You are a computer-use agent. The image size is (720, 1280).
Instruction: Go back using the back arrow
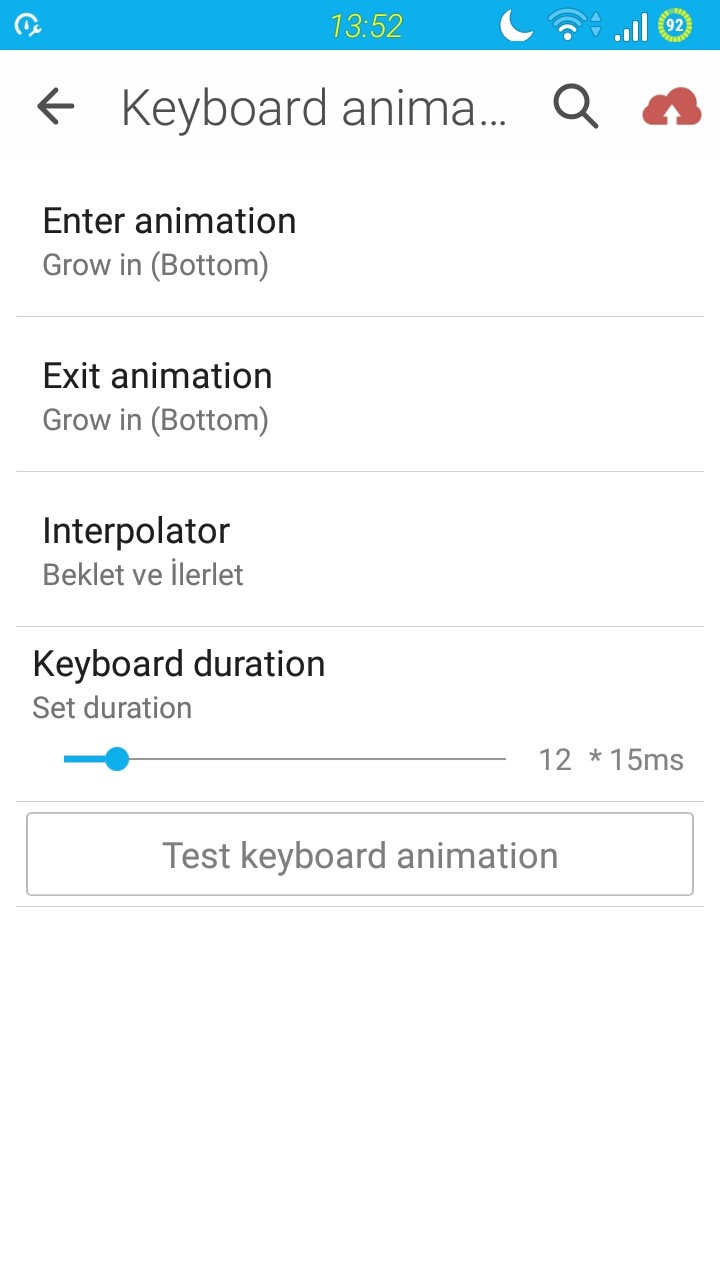click(56, 106)
